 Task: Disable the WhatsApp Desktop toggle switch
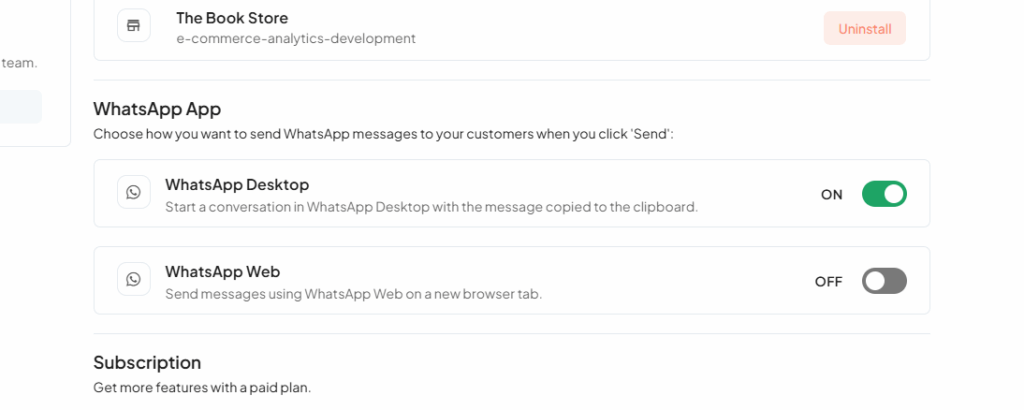tap(884, 194)
